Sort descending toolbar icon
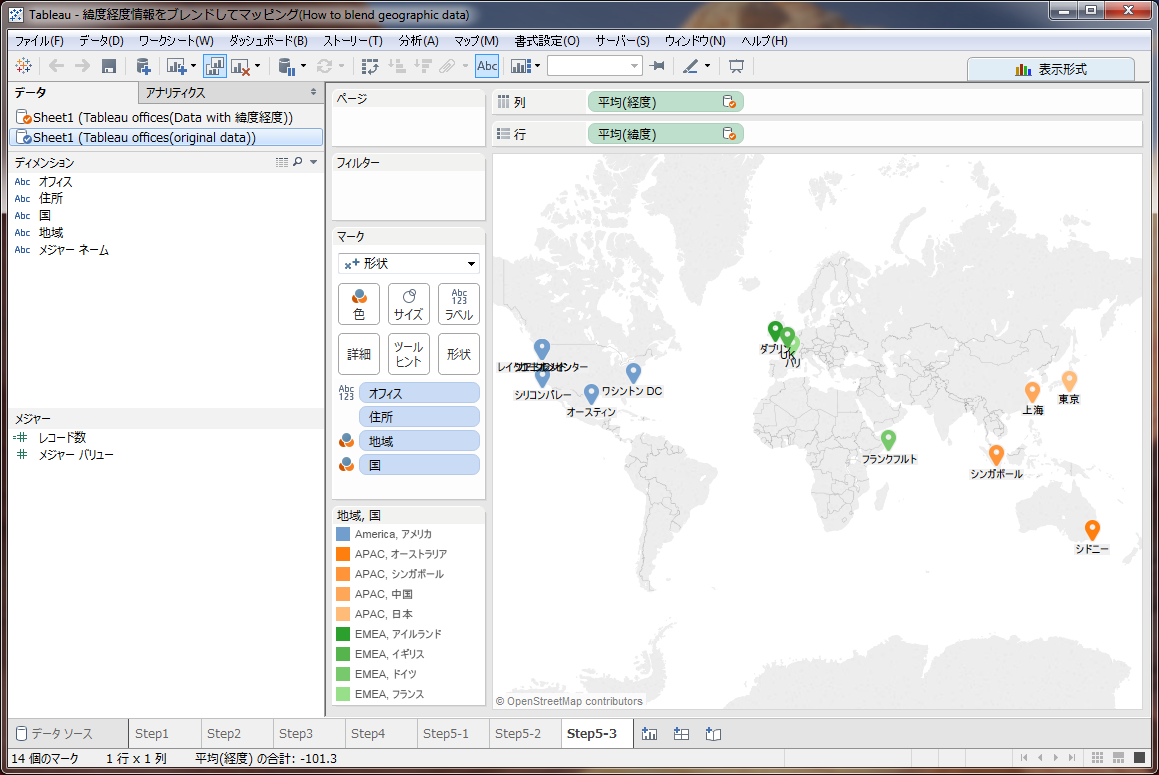The image size is (1159, 775). click(x=423, y=67)
